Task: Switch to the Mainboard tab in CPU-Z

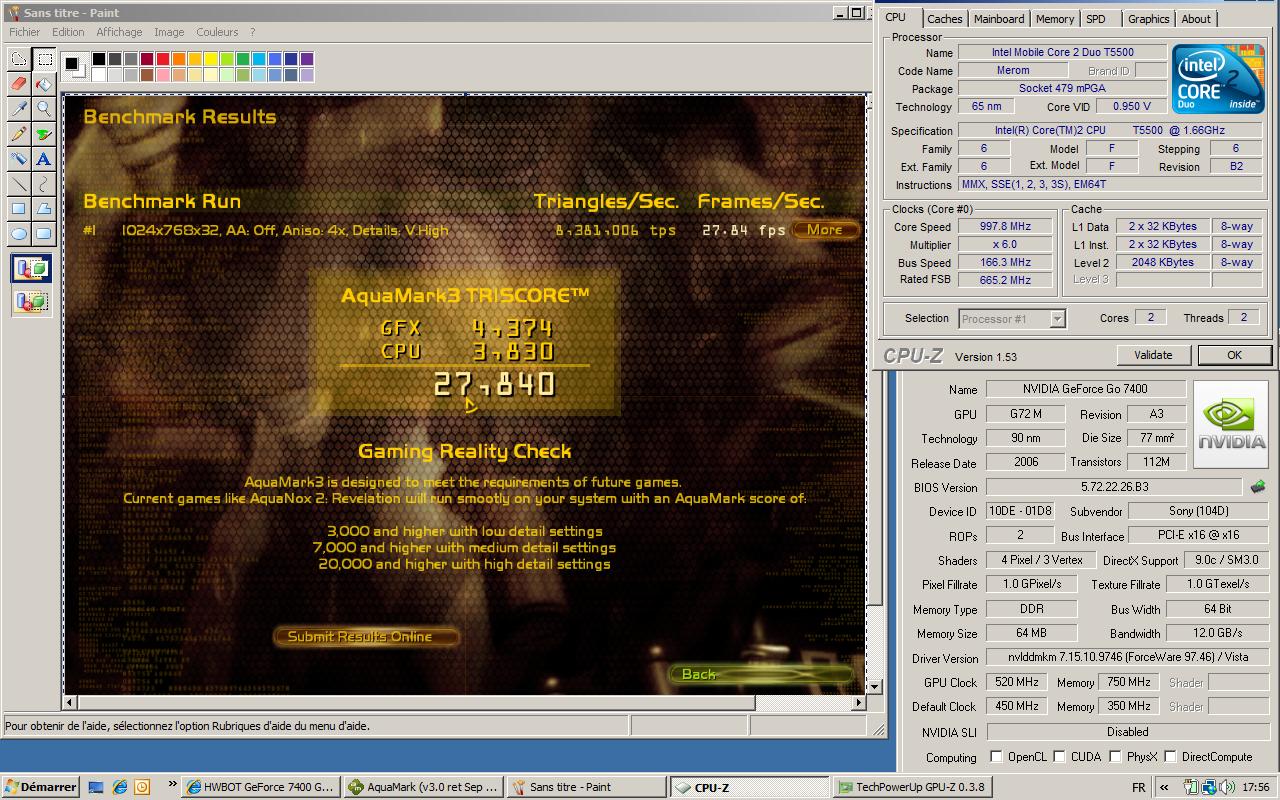Action: (x=999, y=19)
